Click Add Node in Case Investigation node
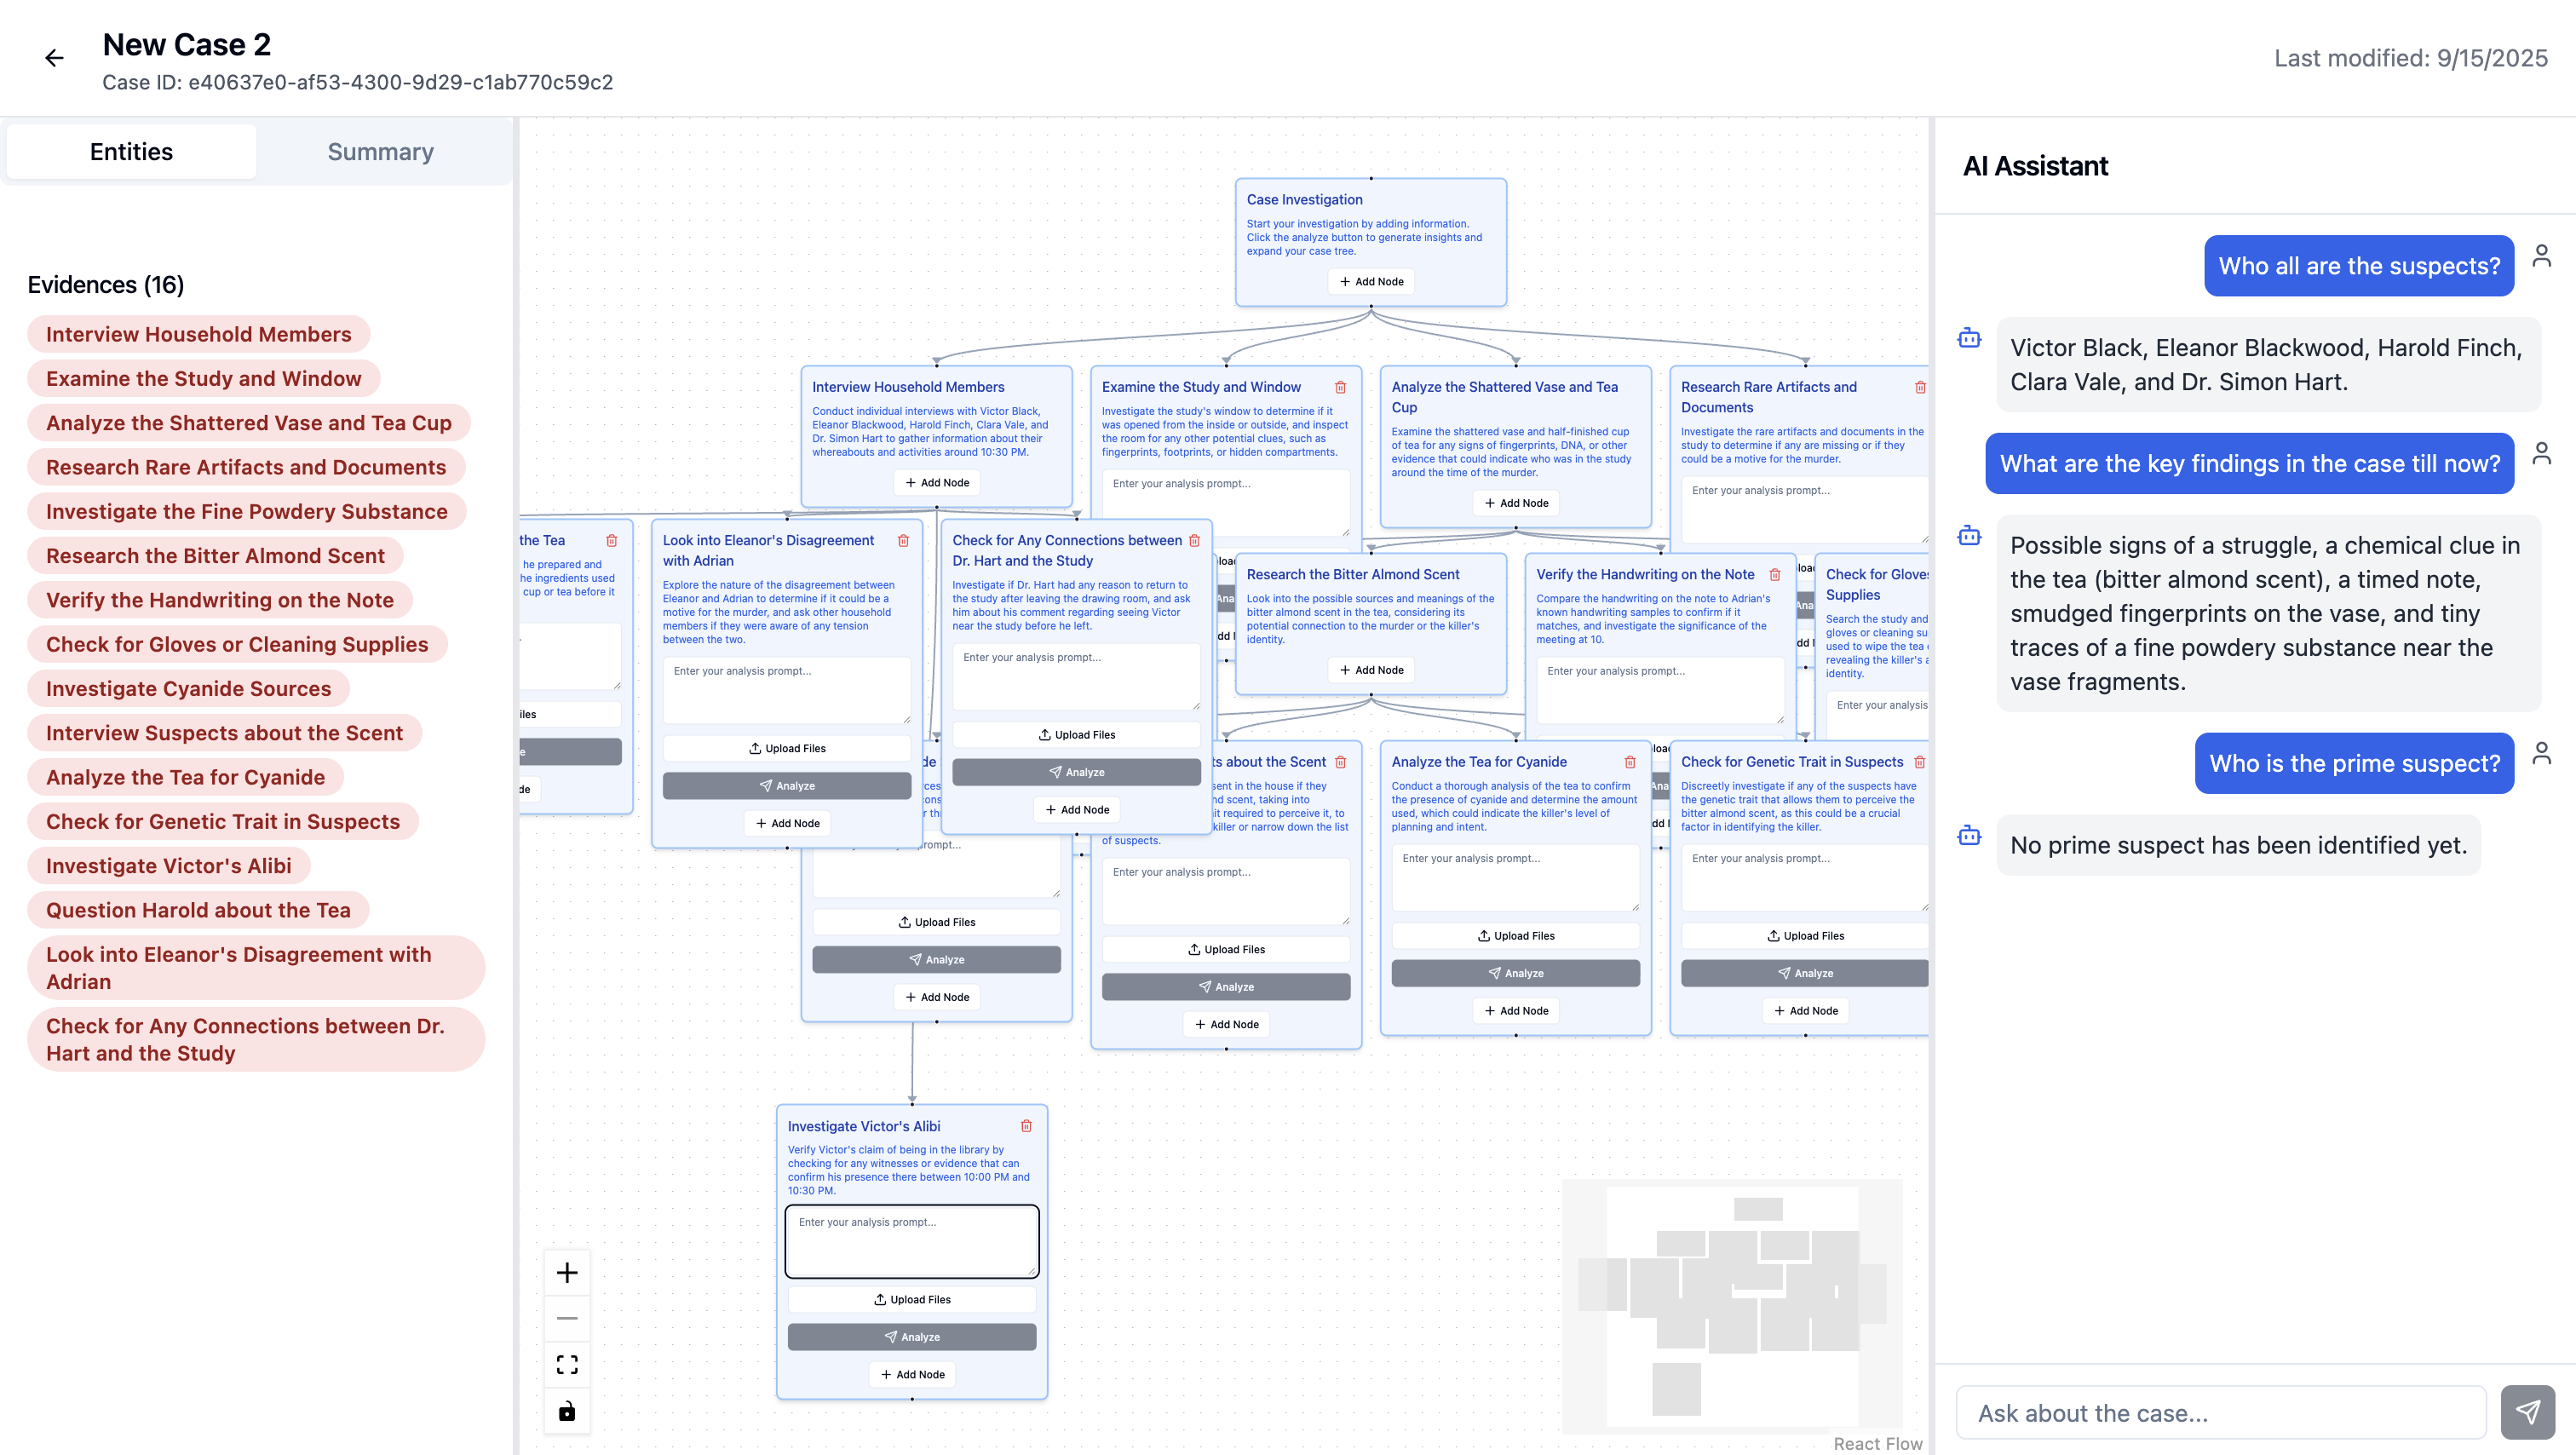Viewport: 2576px width, 1455px height. 1371,282
